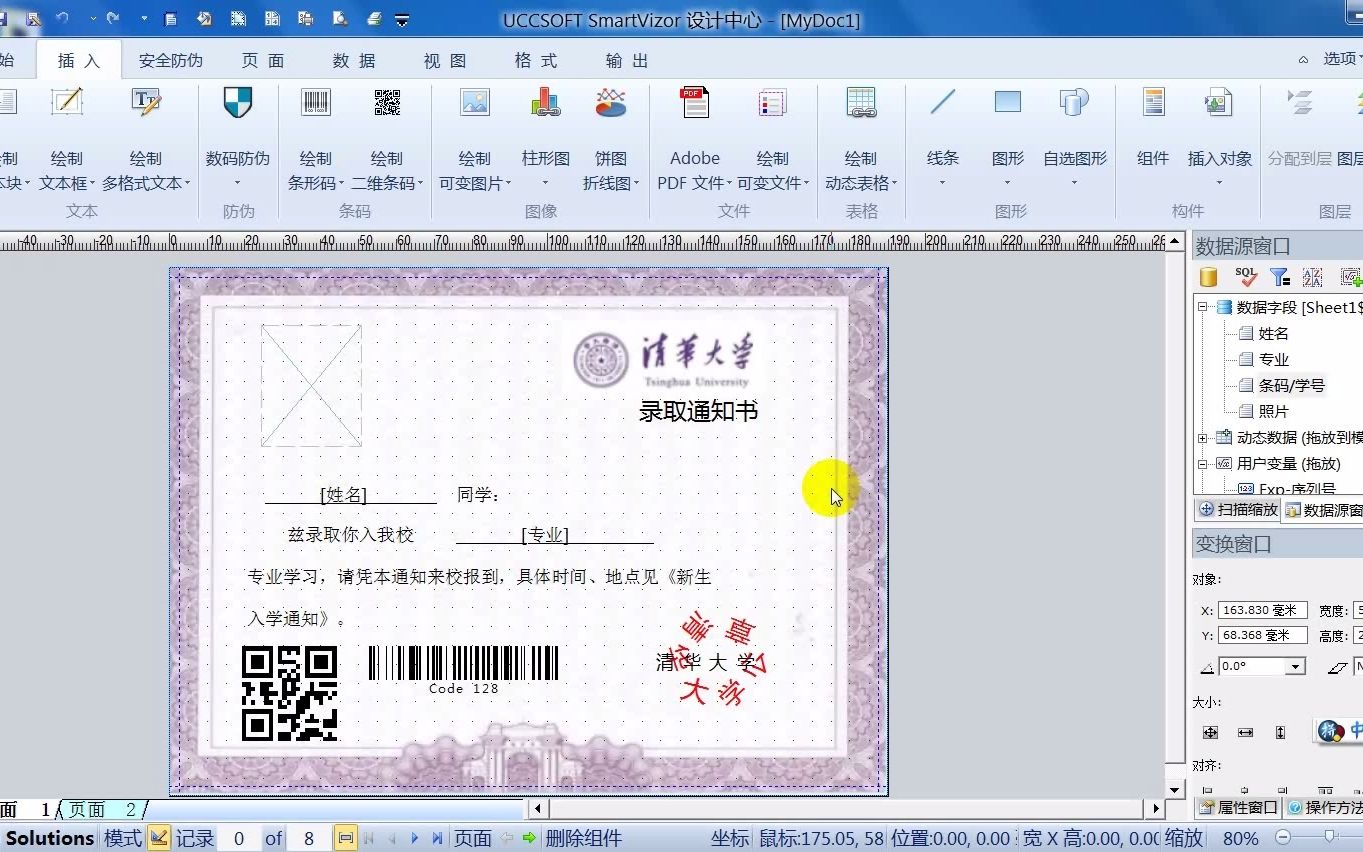The image size is (1363, 852).
Task: Click the printer icon in the quick access toolbar
Action: point(374,19)
